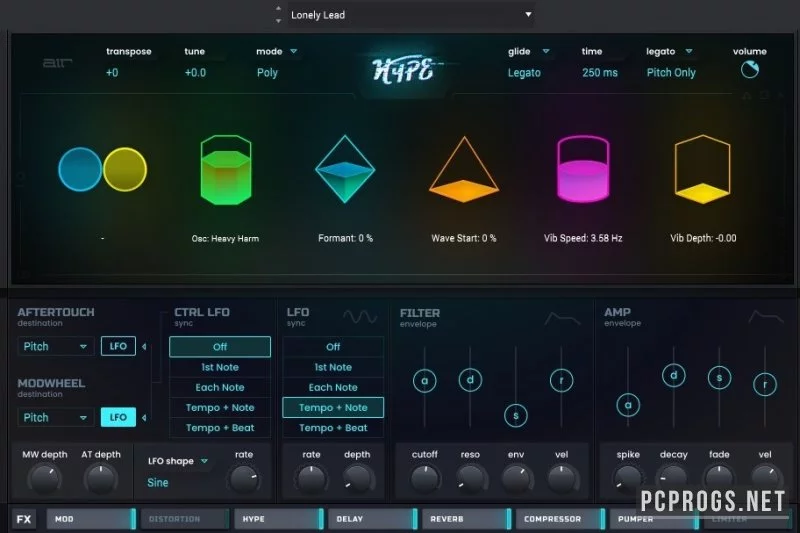Screen dimensions: 800x533
Task: Click the HYPE logo
Action: 404,70
